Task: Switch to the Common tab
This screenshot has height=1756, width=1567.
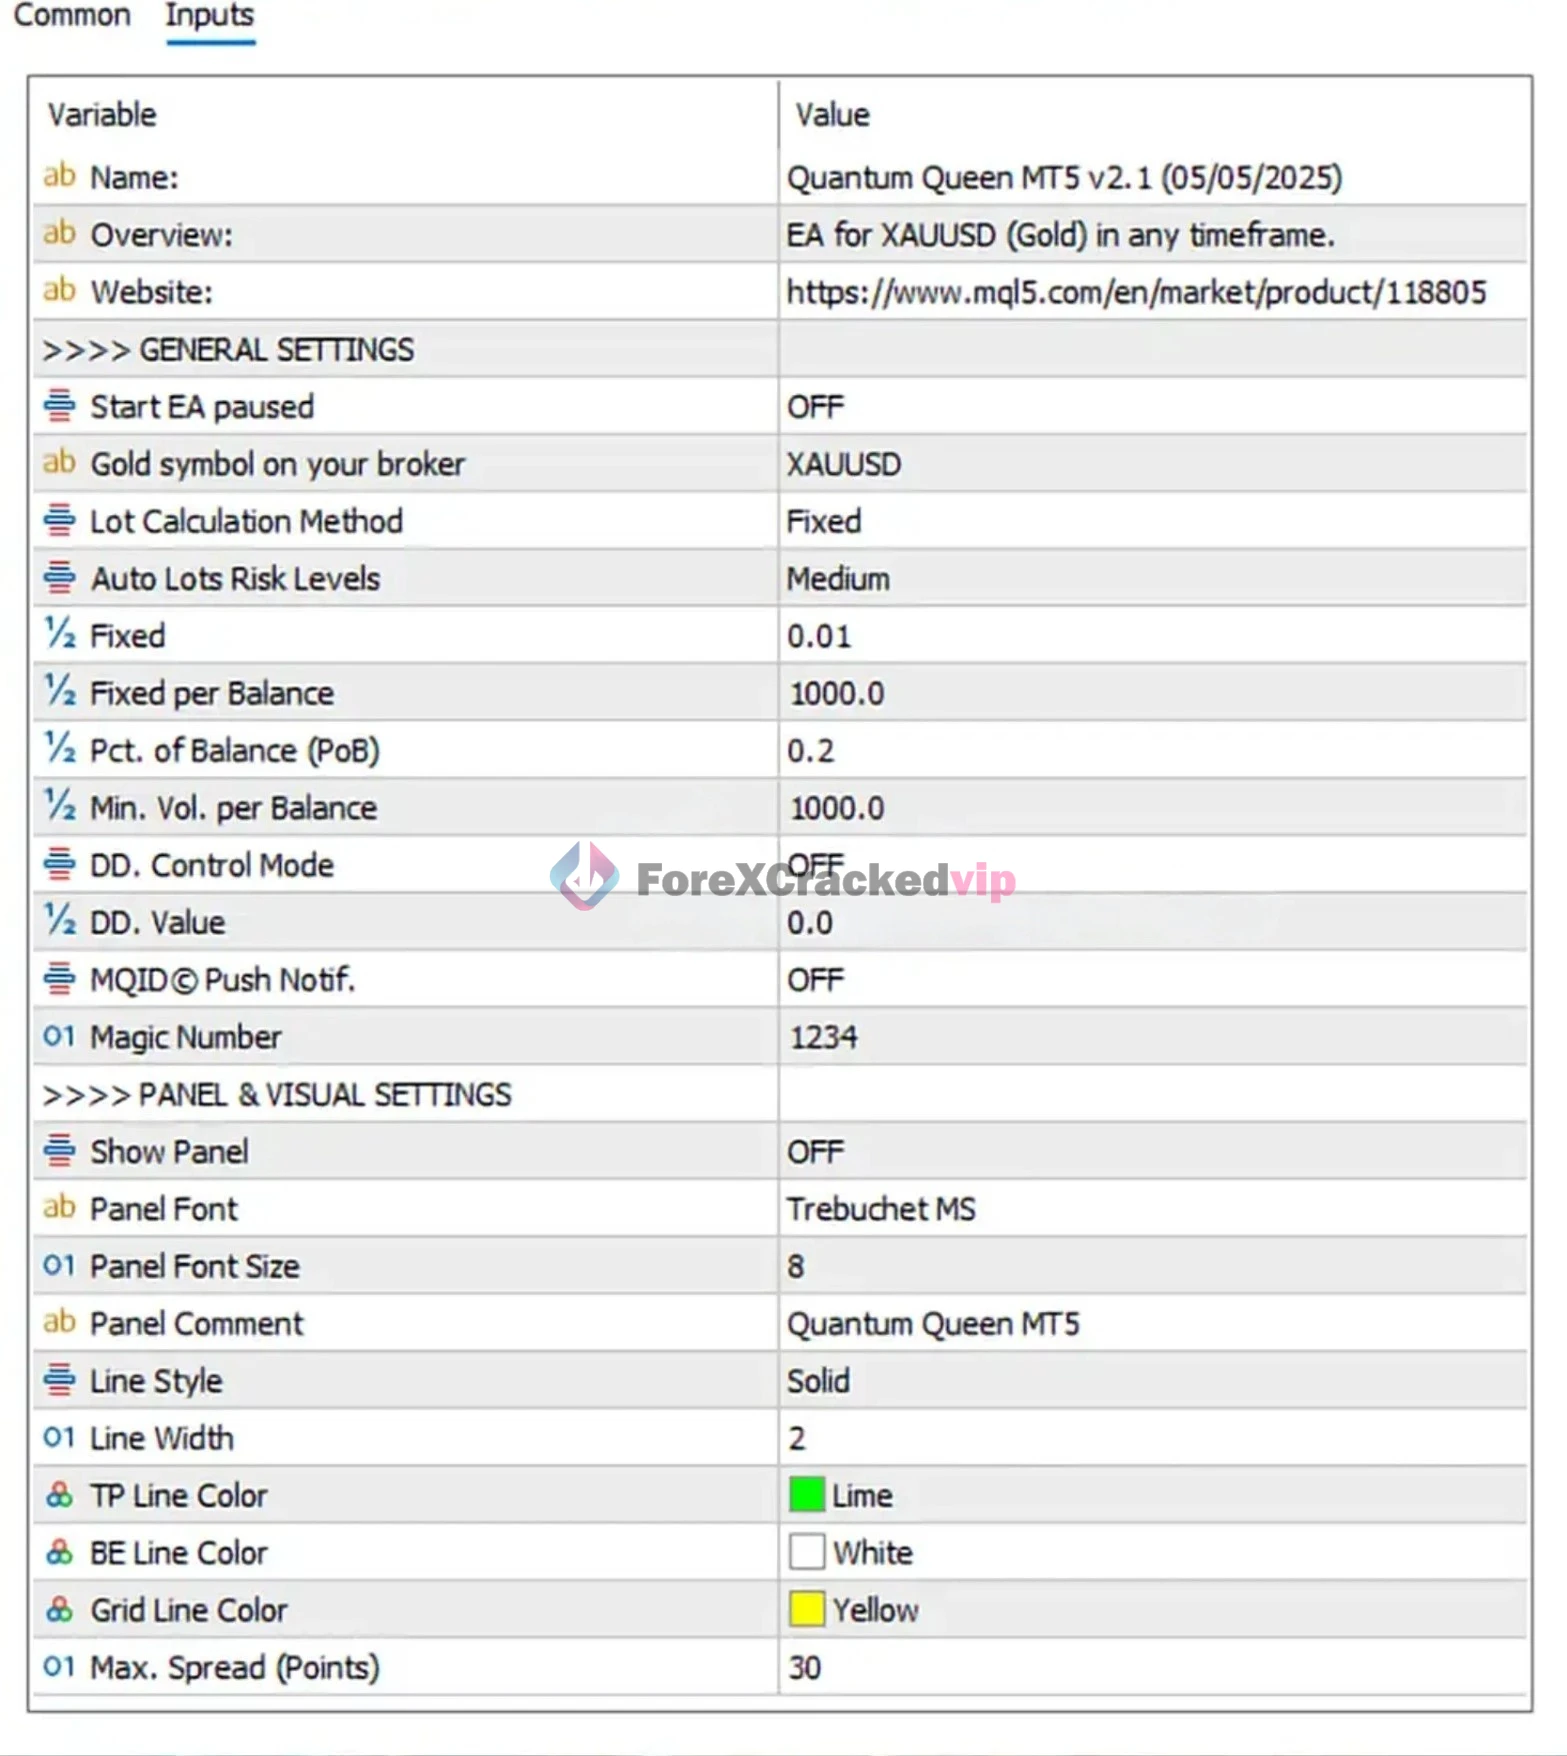Action: click(x=72, y=16)
